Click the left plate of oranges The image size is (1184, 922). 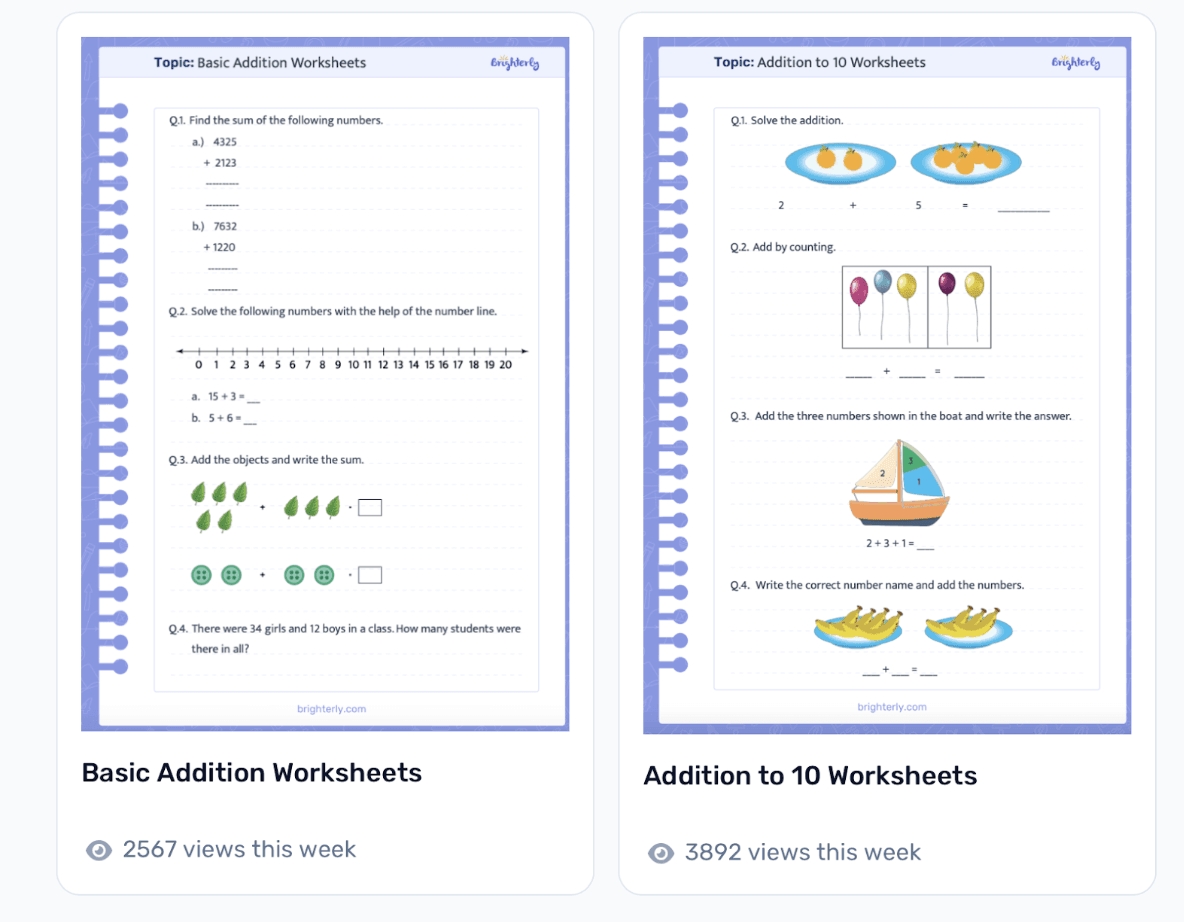click(839, 162)
